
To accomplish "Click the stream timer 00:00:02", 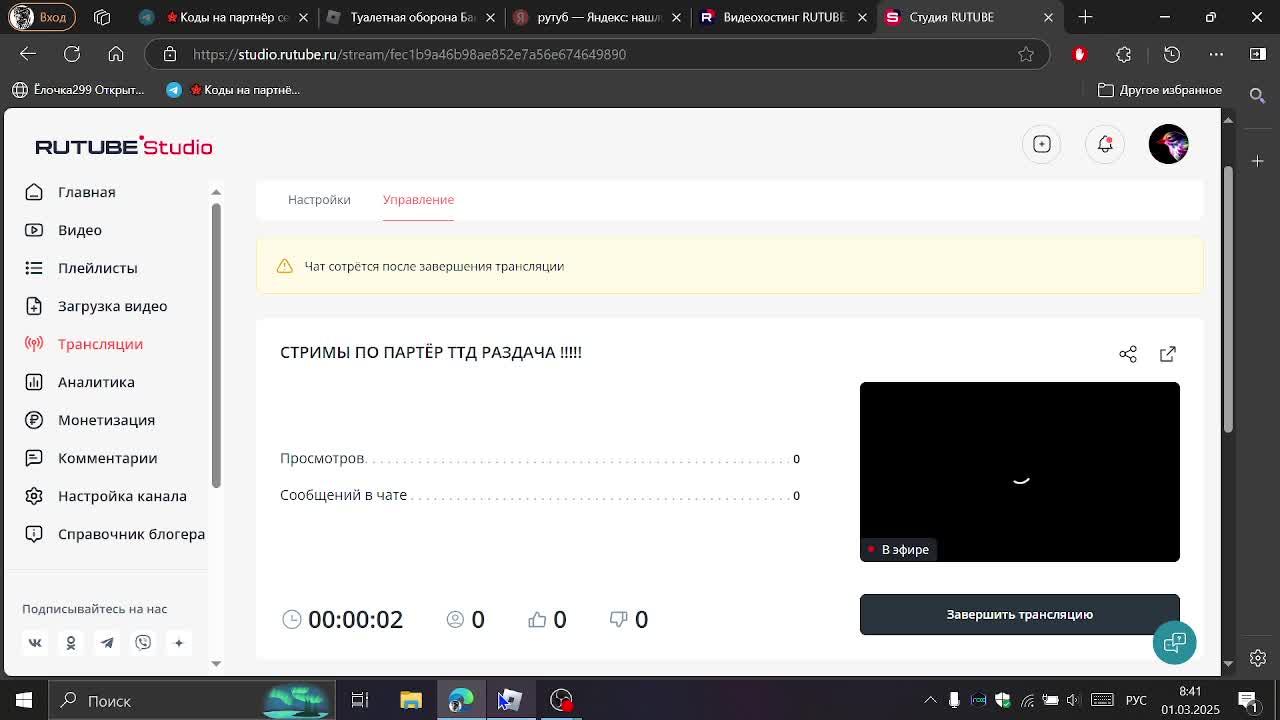I will click(x=355, y=619).
